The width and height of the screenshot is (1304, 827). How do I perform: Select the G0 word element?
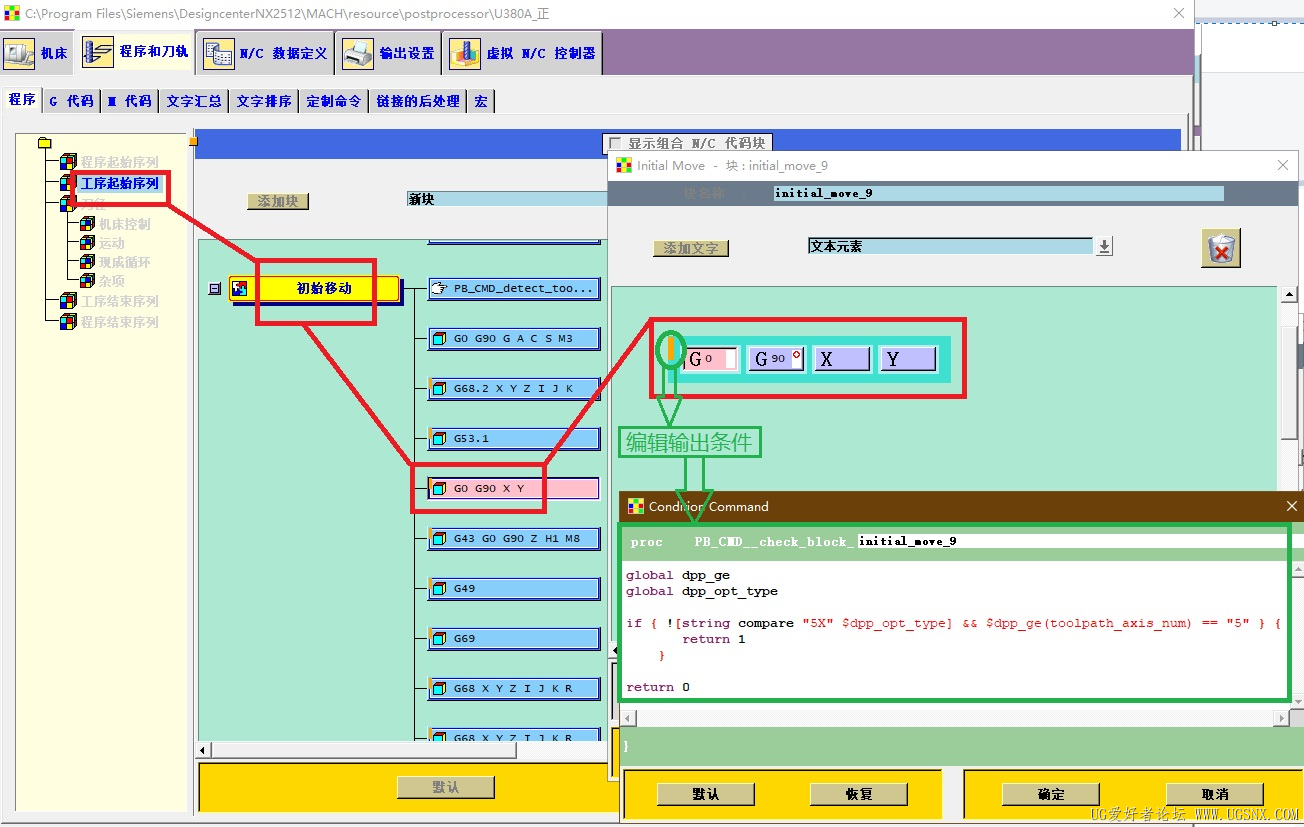(x=711, y=359)
